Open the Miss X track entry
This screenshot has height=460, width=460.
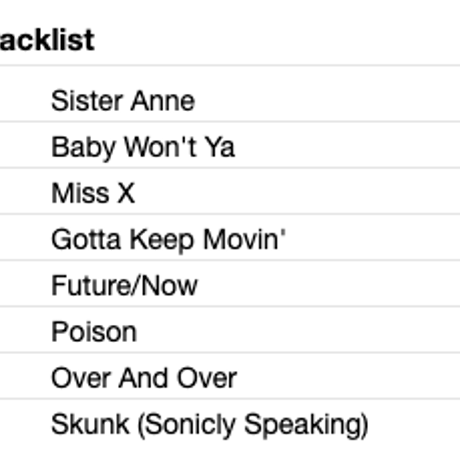93,193
